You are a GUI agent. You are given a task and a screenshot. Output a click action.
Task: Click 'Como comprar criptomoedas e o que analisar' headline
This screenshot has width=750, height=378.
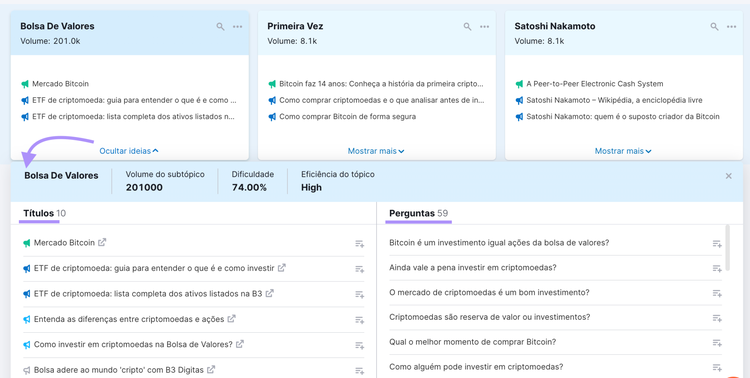pyautogui.click(x=382, y=100)
